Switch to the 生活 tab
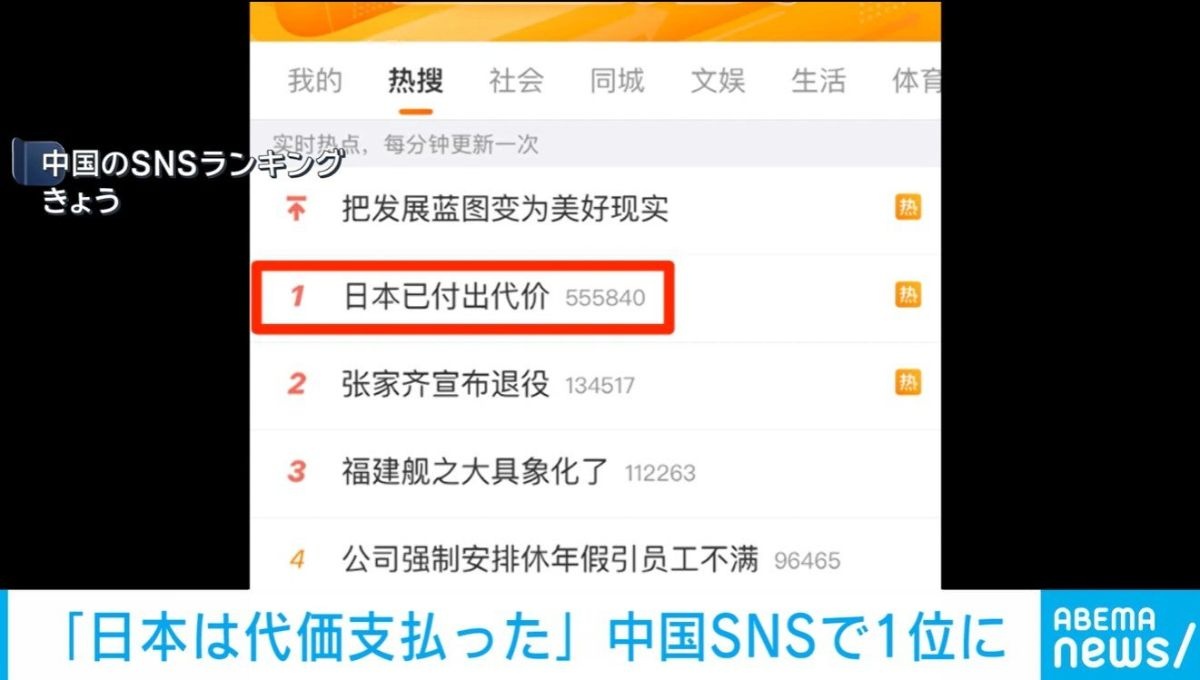Image resolution: width=1200 pixels, height=680 pixels. point(819,81)
